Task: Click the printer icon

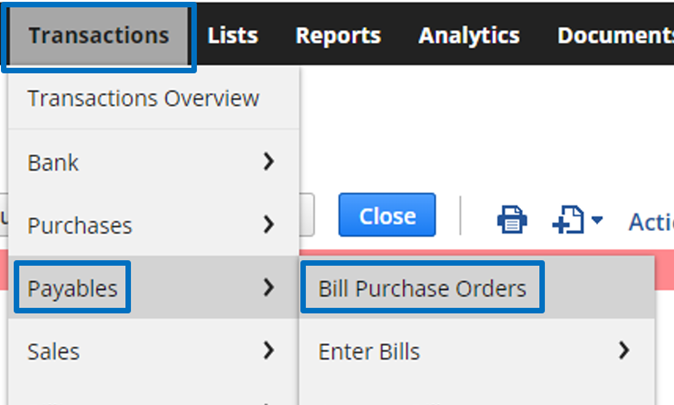Action: pyautogui.click(x=512, y=219)
